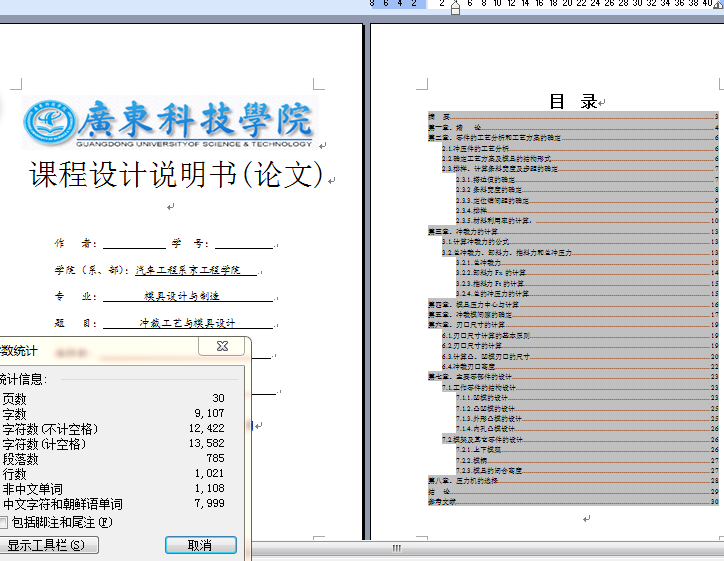
Task: Open contents entry 2.3.2
Action: click(x=587, y=190)
